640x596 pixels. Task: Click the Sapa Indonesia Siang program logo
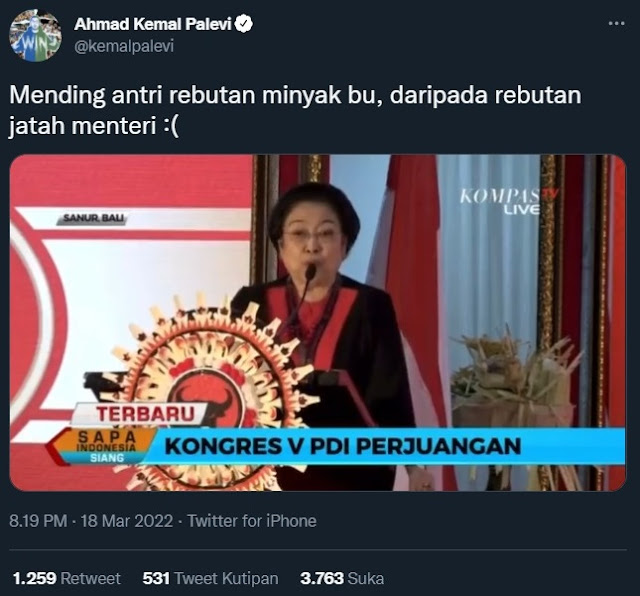[x=107, y=447]
